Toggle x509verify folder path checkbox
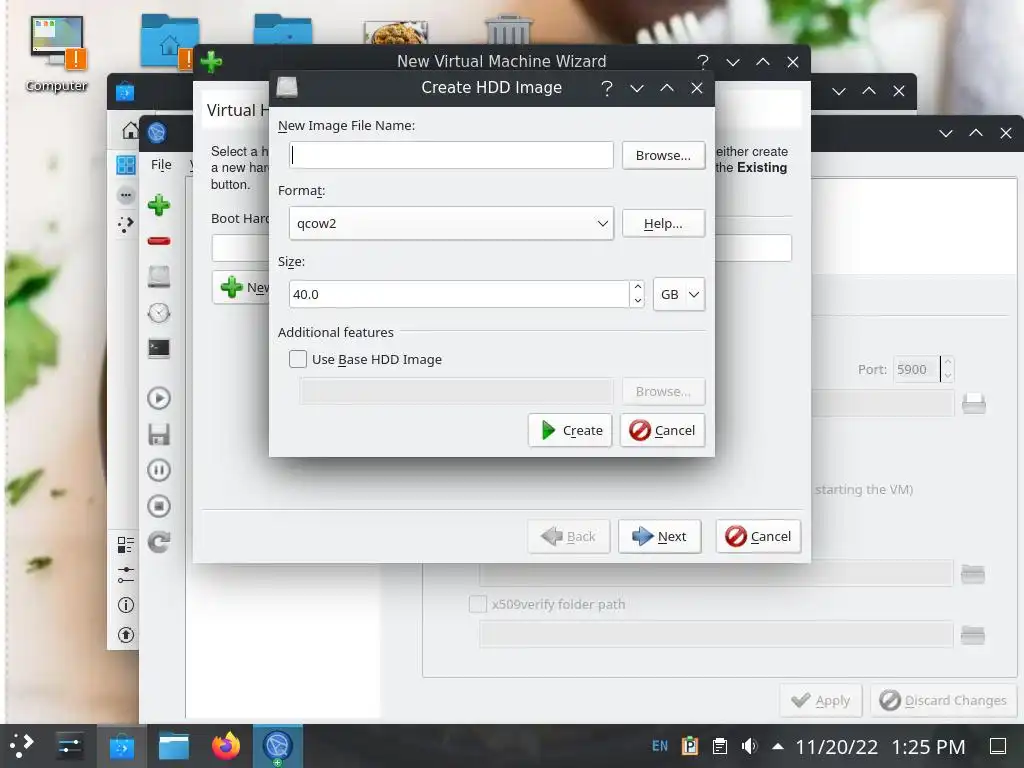 coord(477,604)
